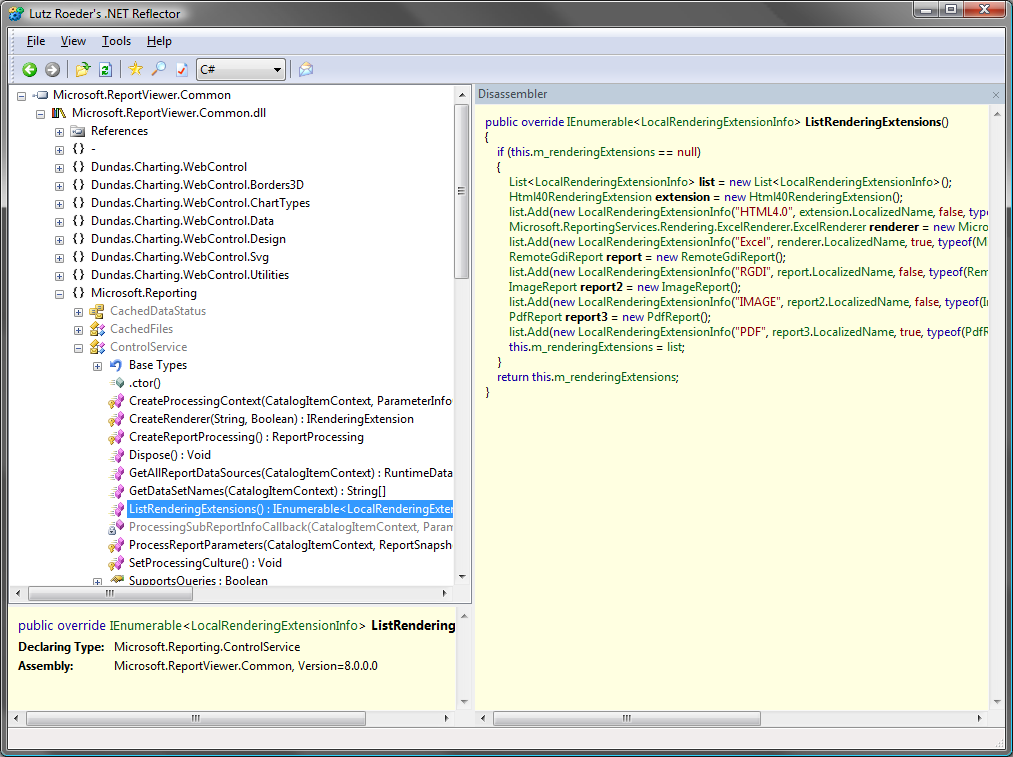Click the CachedFiles class icon
This screenshot has width=1013, height=757.
(97, 329)
